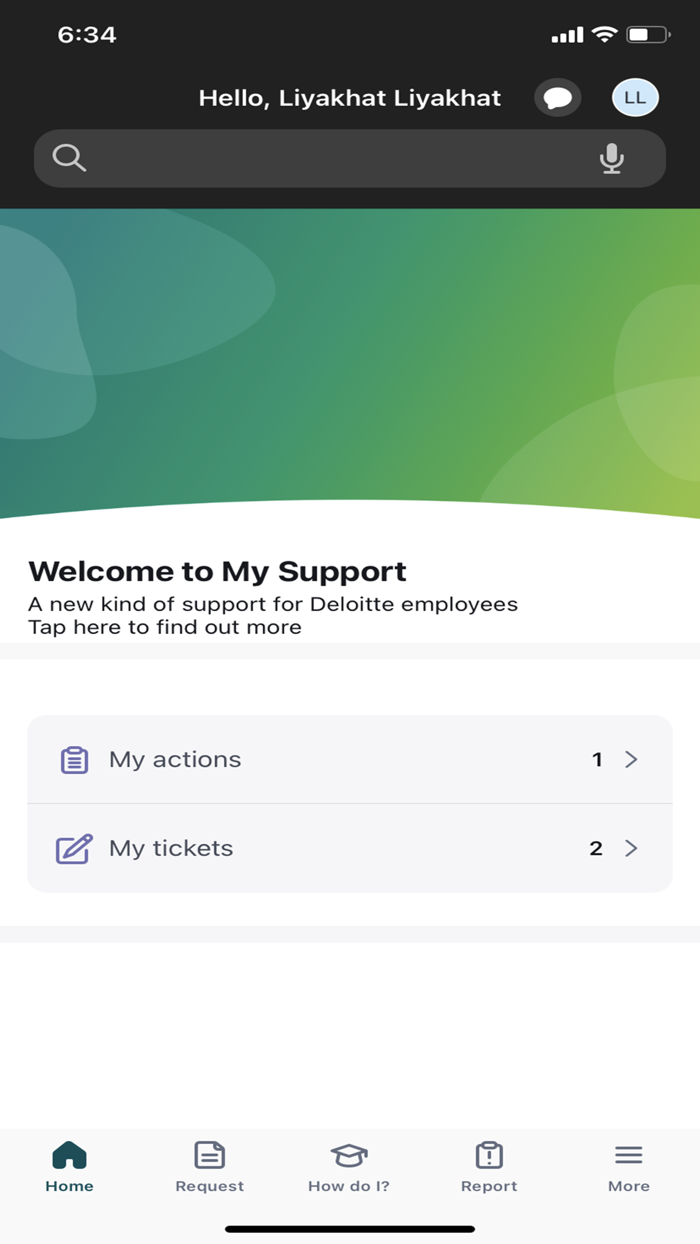
Task: Open the search magnifier icon
Action: [x=68, y=158]
